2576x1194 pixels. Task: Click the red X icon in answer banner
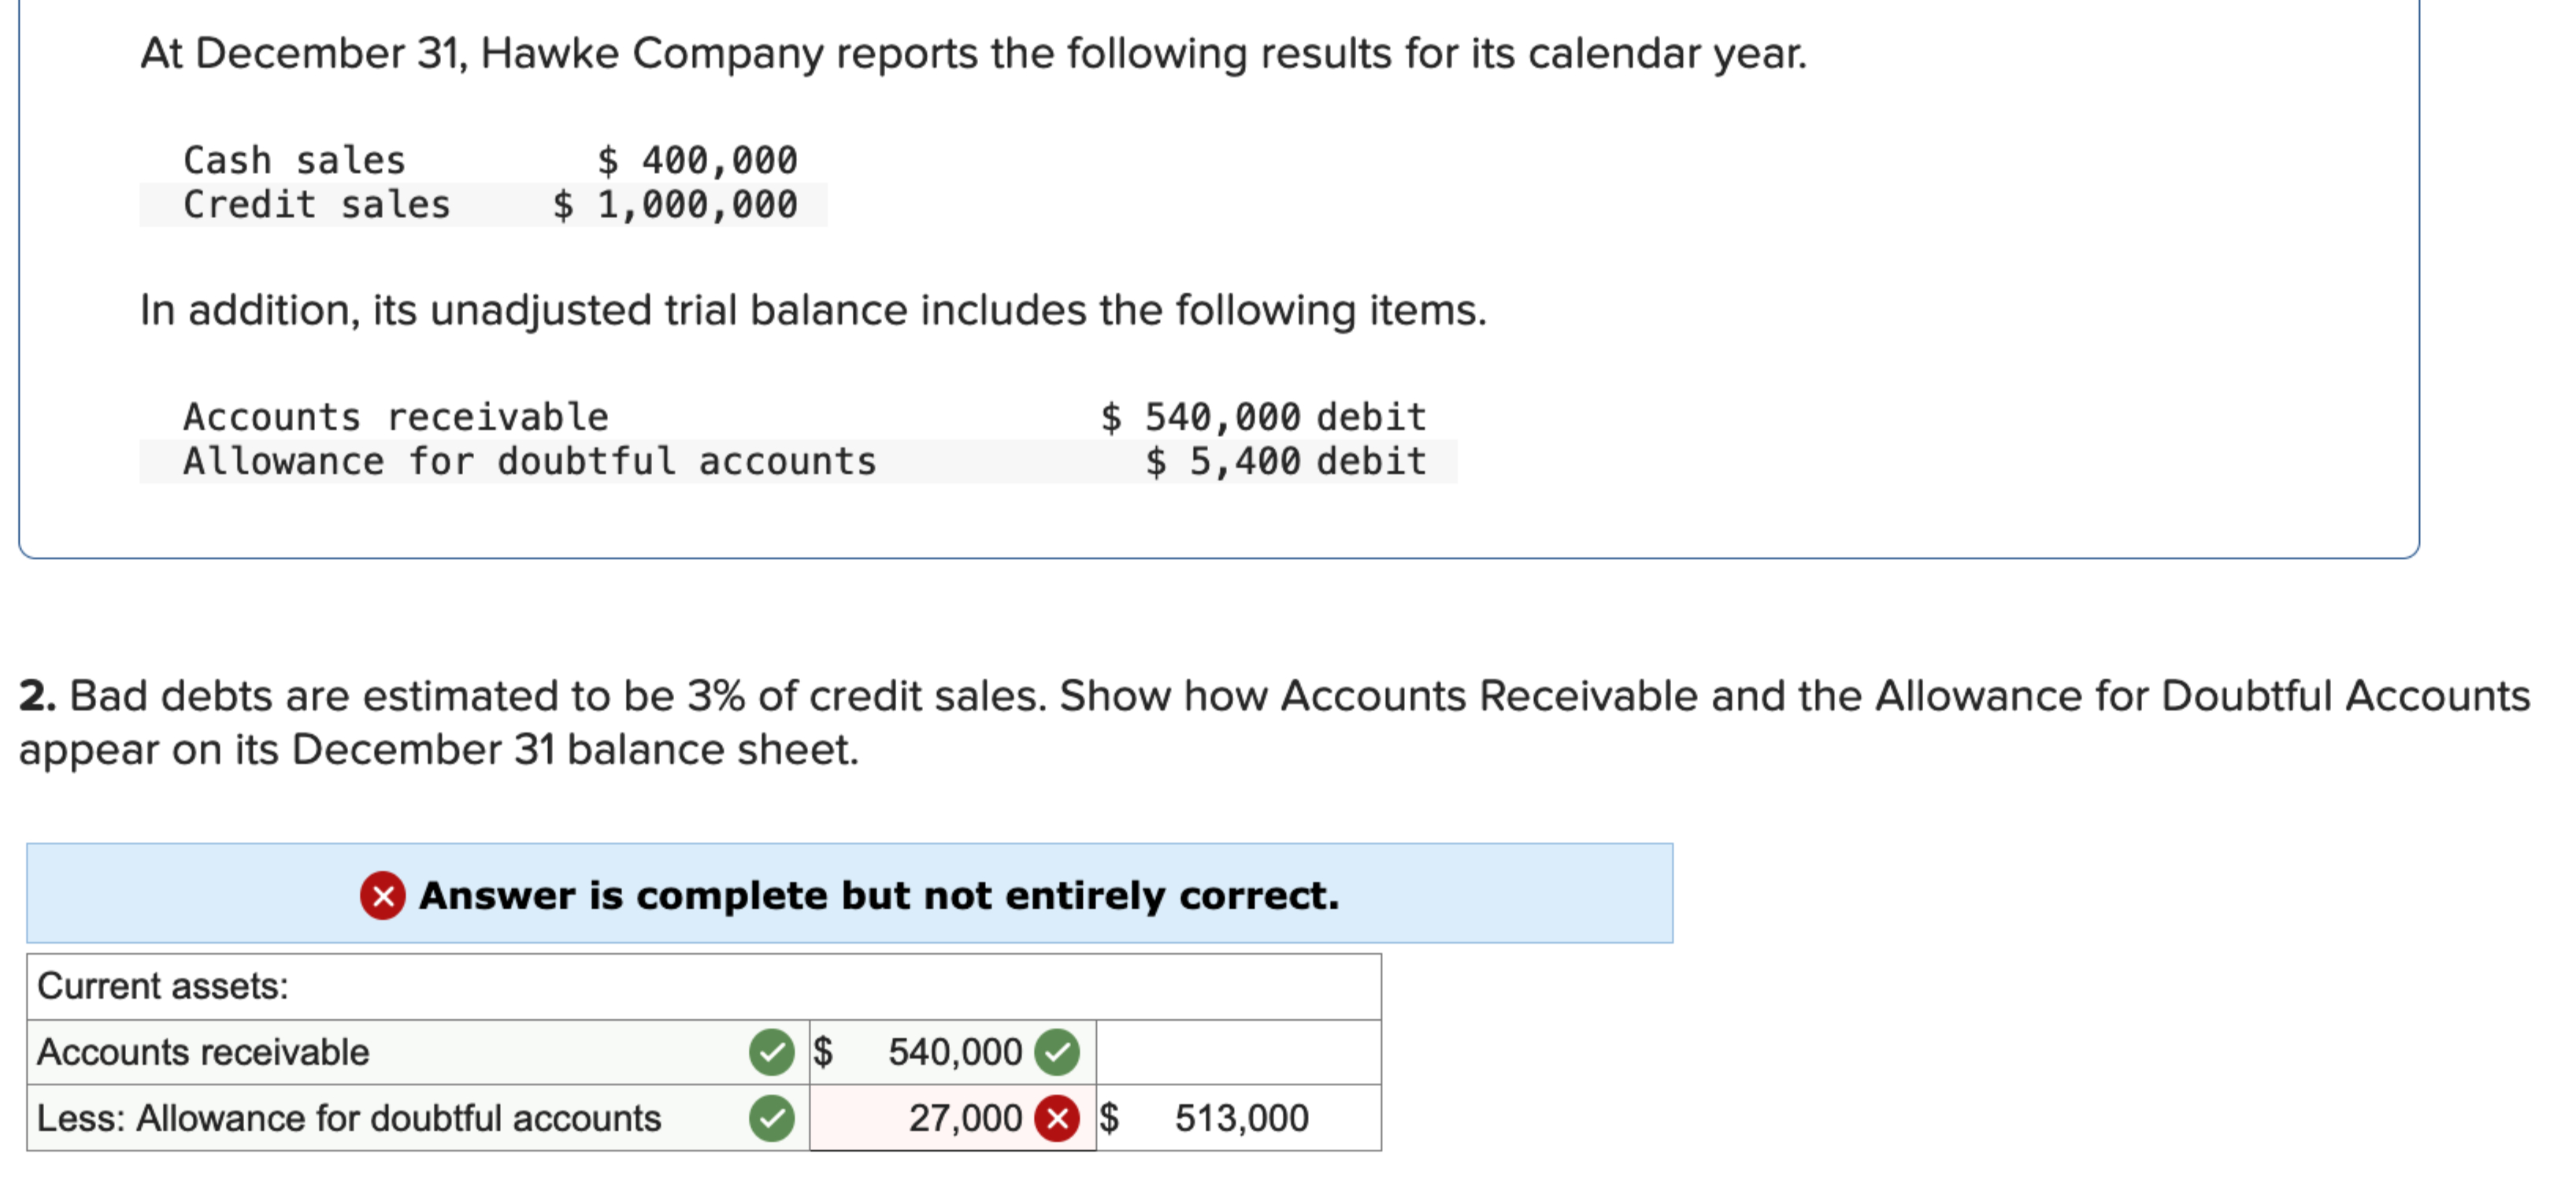click(x=382, y=895)
